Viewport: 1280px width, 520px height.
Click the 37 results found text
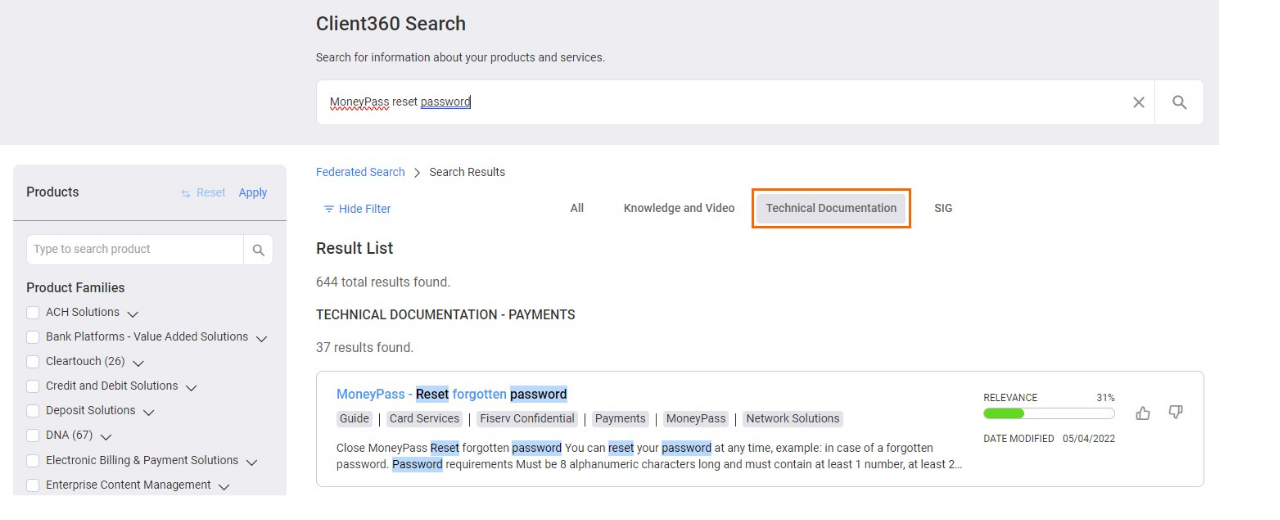tap(365, 347)
